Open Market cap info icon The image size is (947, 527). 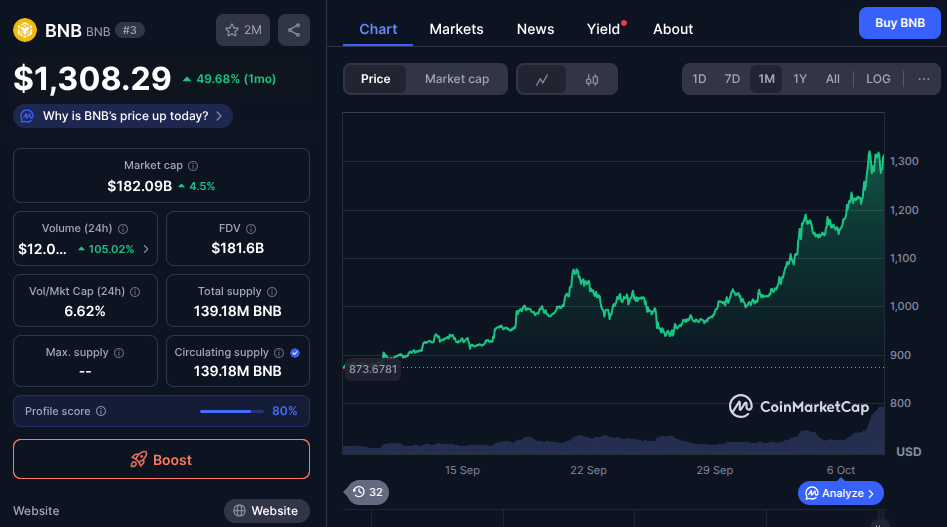click(x=193, y=166)
